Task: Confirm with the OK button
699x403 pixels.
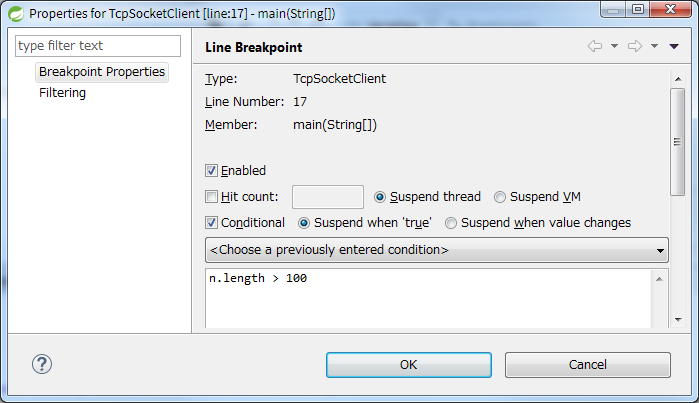Action: coord(409,365)
